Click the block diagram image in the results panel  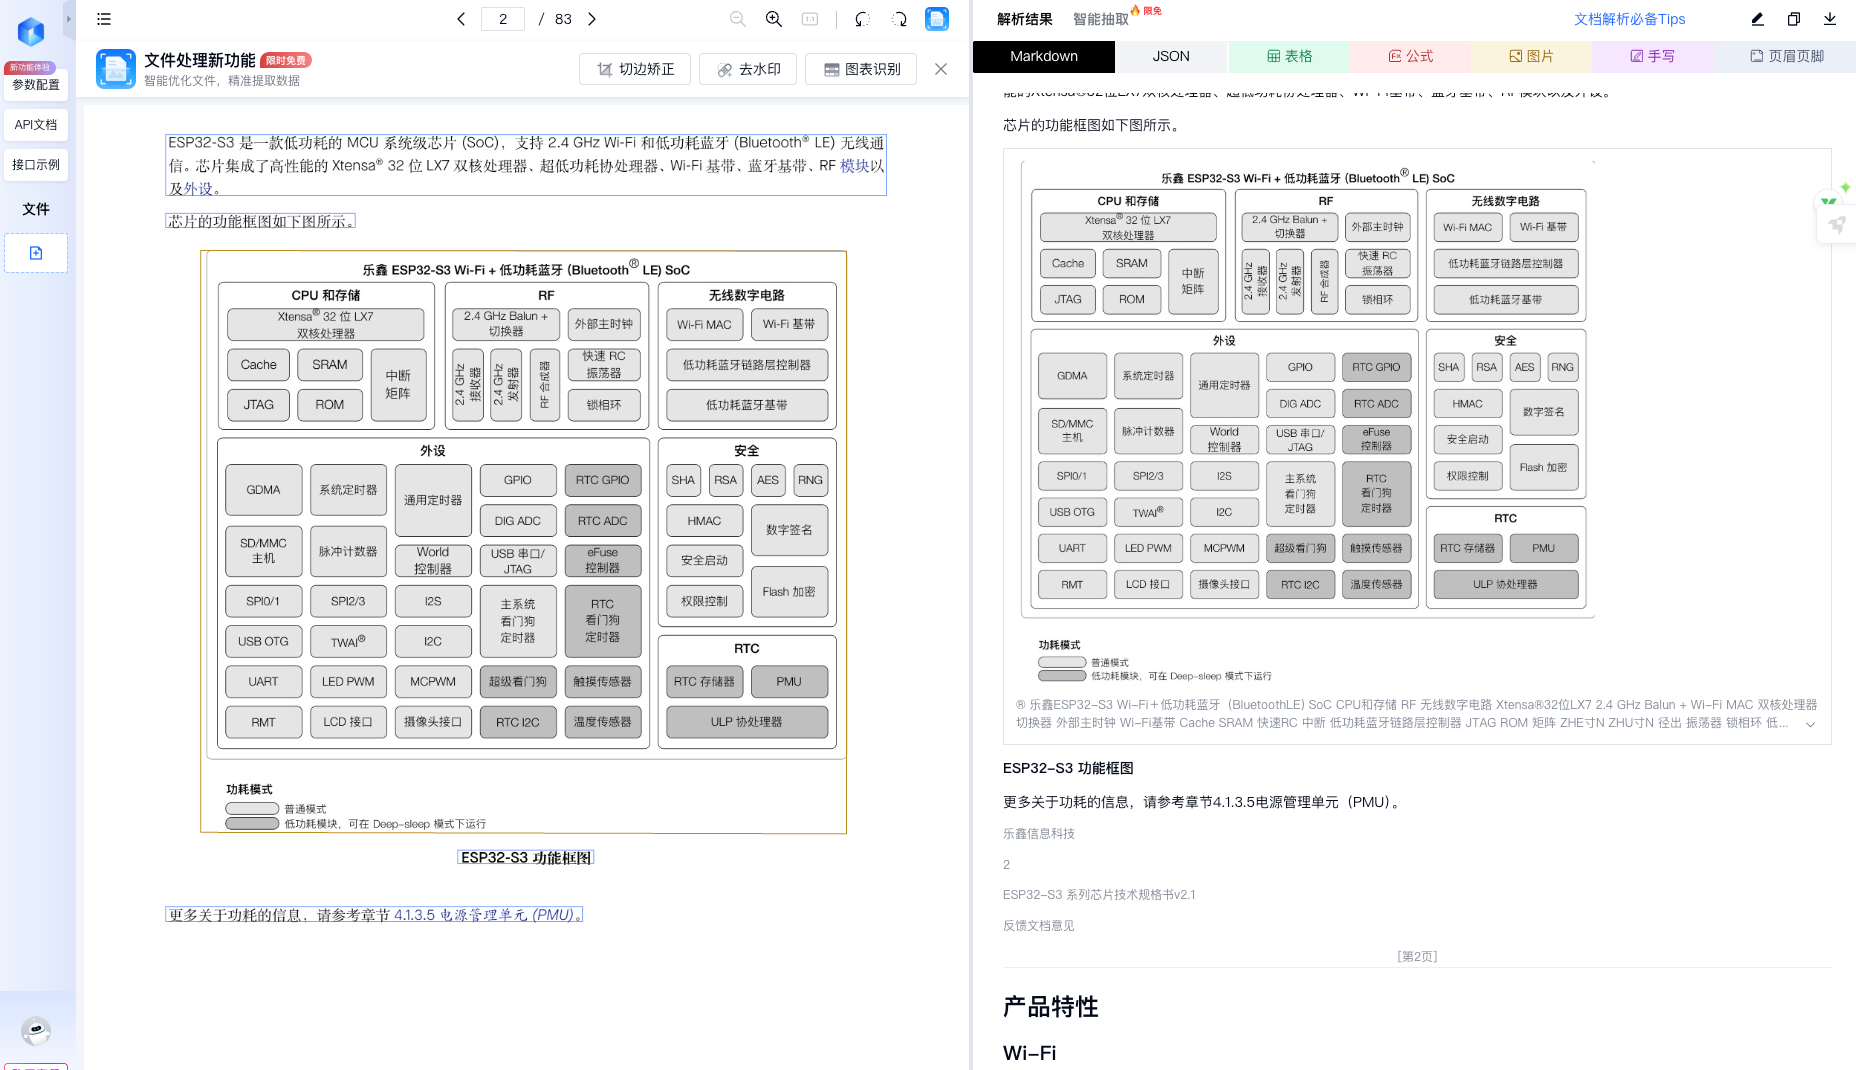pyautogui.click(x=1306, y=420)
